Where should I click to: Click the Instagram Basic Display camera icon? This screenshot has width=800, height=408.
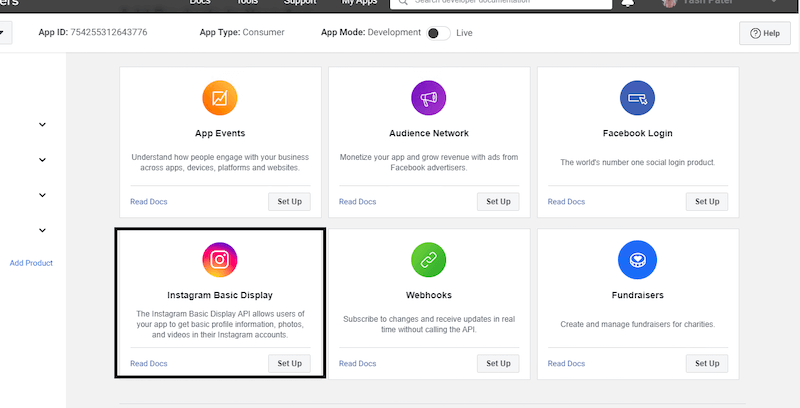pos(220,260)
